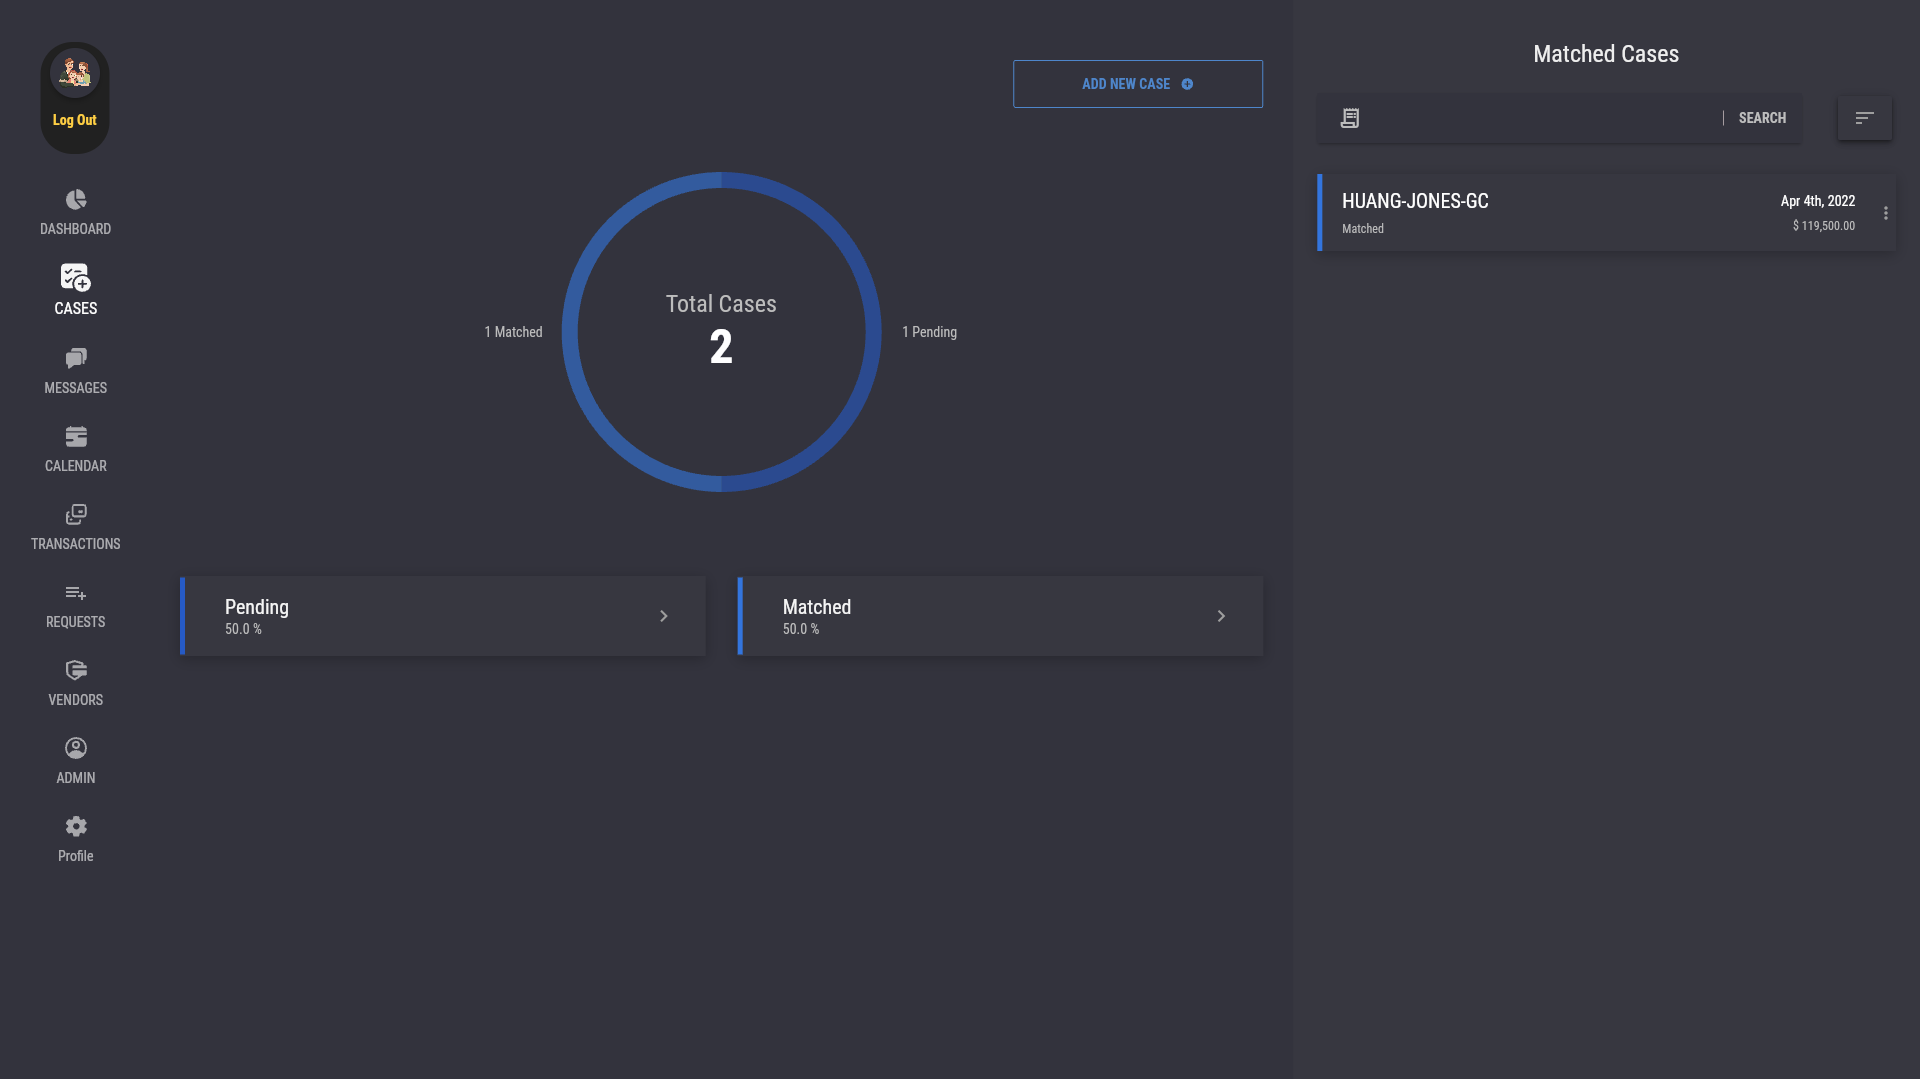
Task: Open the Messages chat bubble icon
Action: [x=76, y=358]
